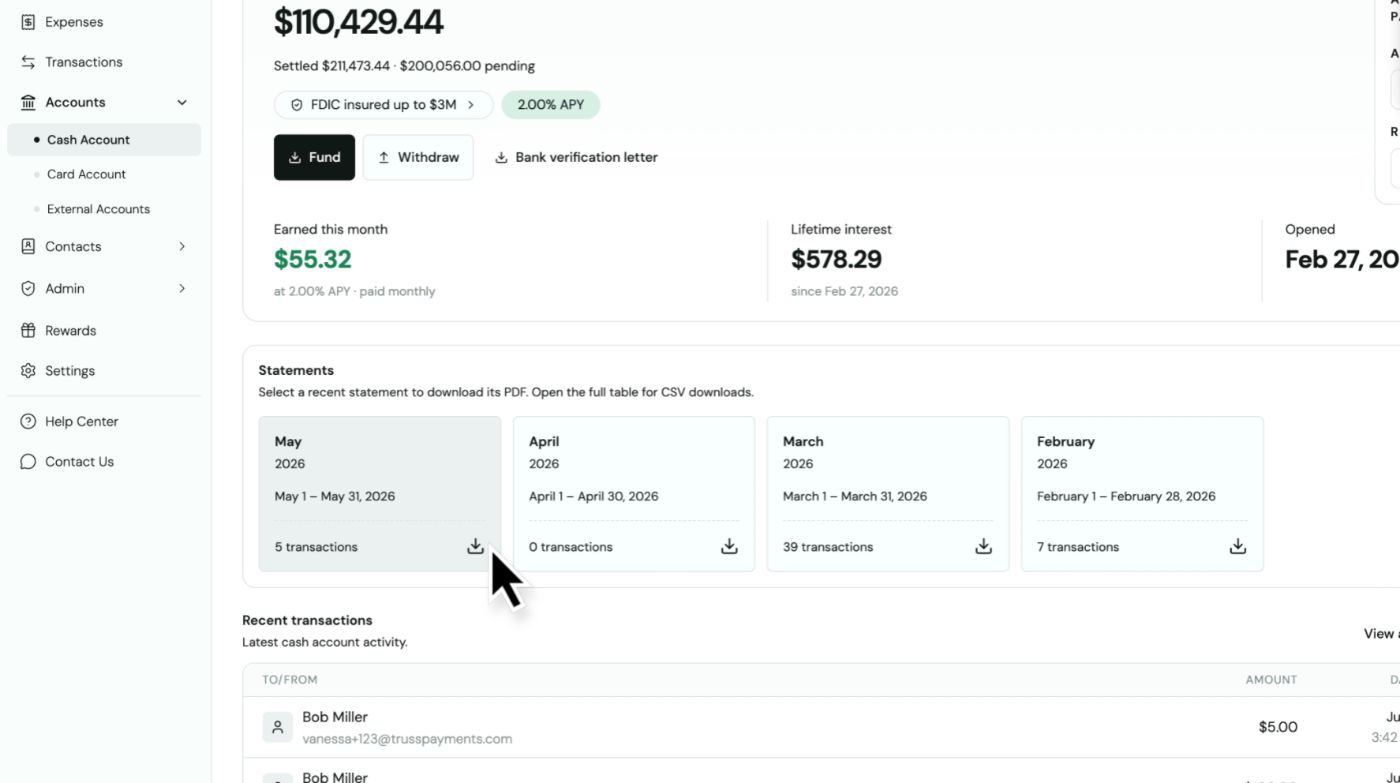Select the May 2026 statement card

(x=380, y=494)
